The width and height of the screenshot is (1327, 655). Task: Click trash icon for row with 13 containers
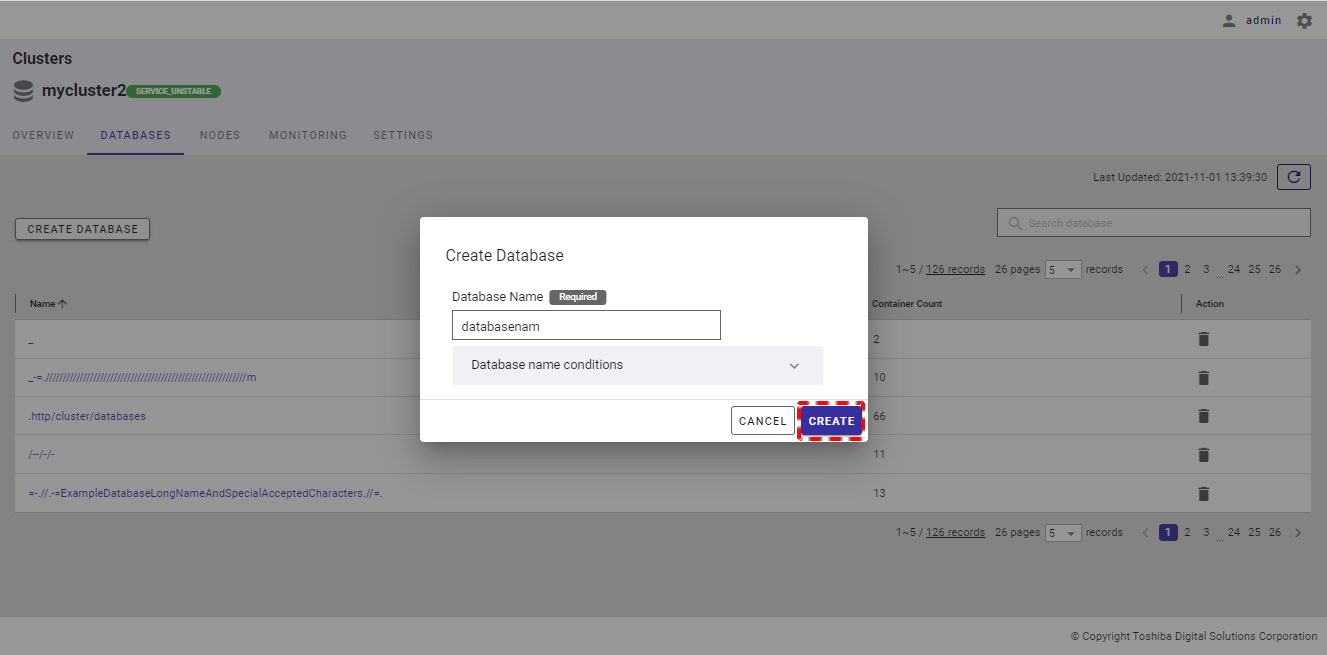click(x=1203, y=493)
